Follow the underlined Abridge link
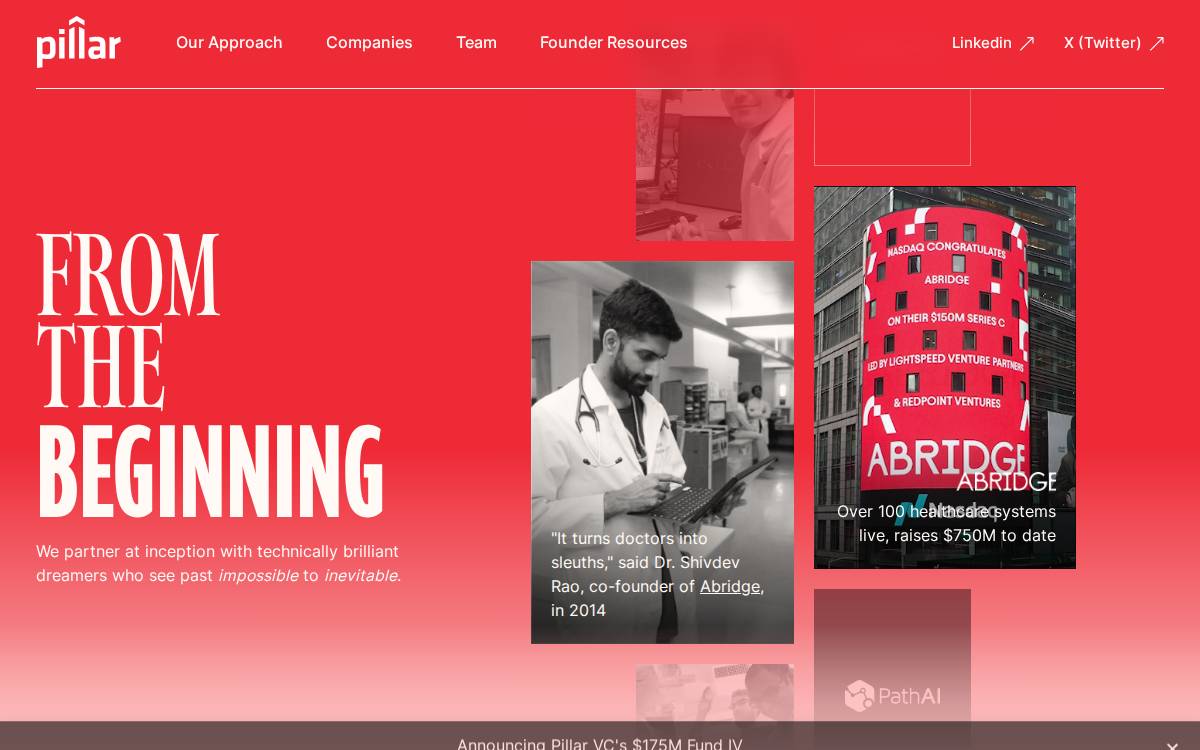 point(729,586)
